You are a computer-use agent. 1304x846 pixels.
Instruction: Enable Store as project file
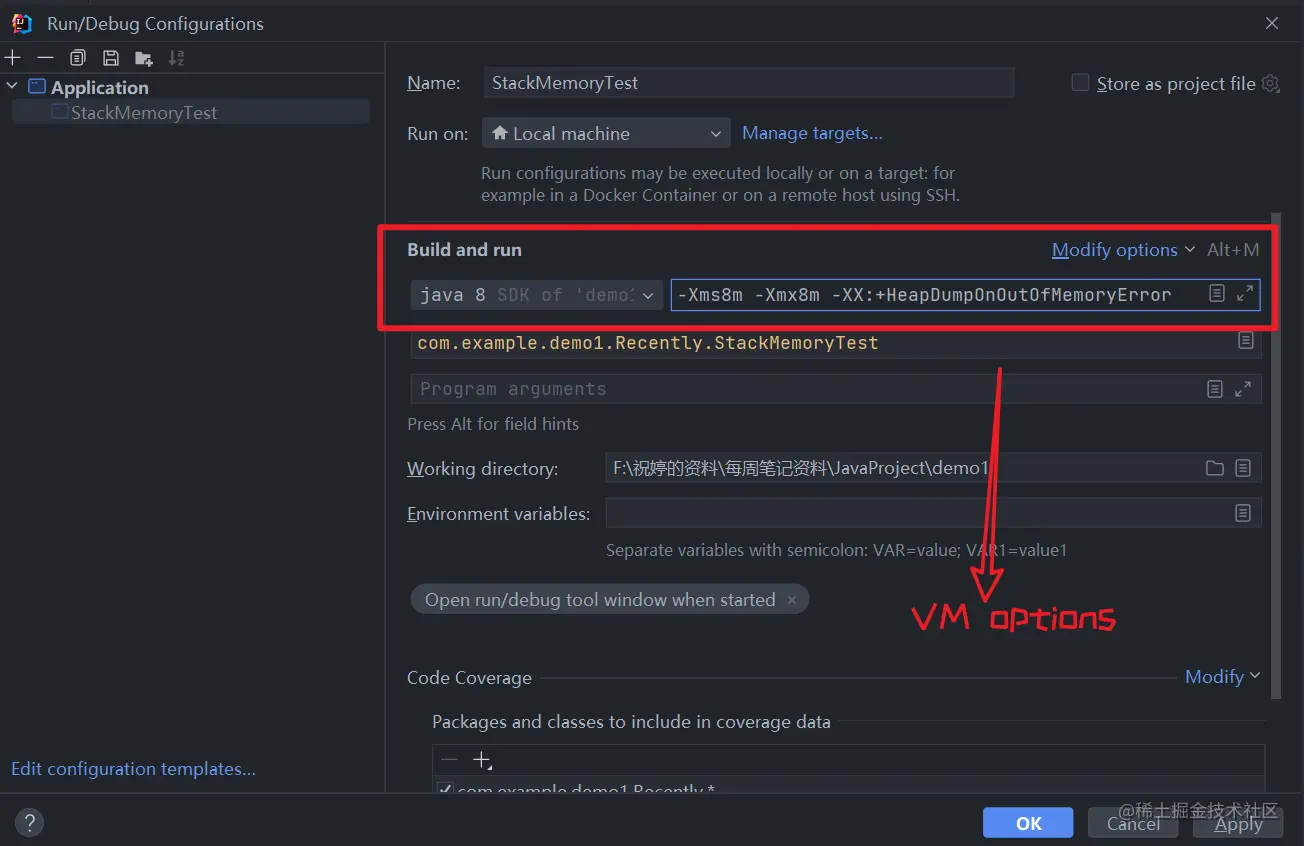coord(1080,83)
